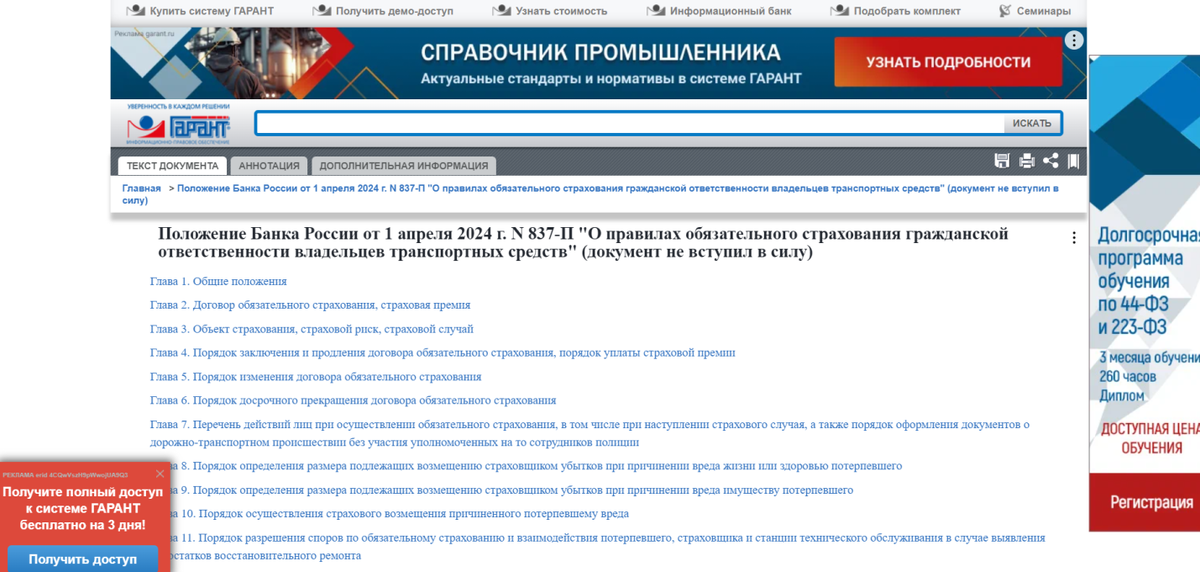
Task: Click the bookmark icon in toolbar
Action: [x=1073, y=161]
